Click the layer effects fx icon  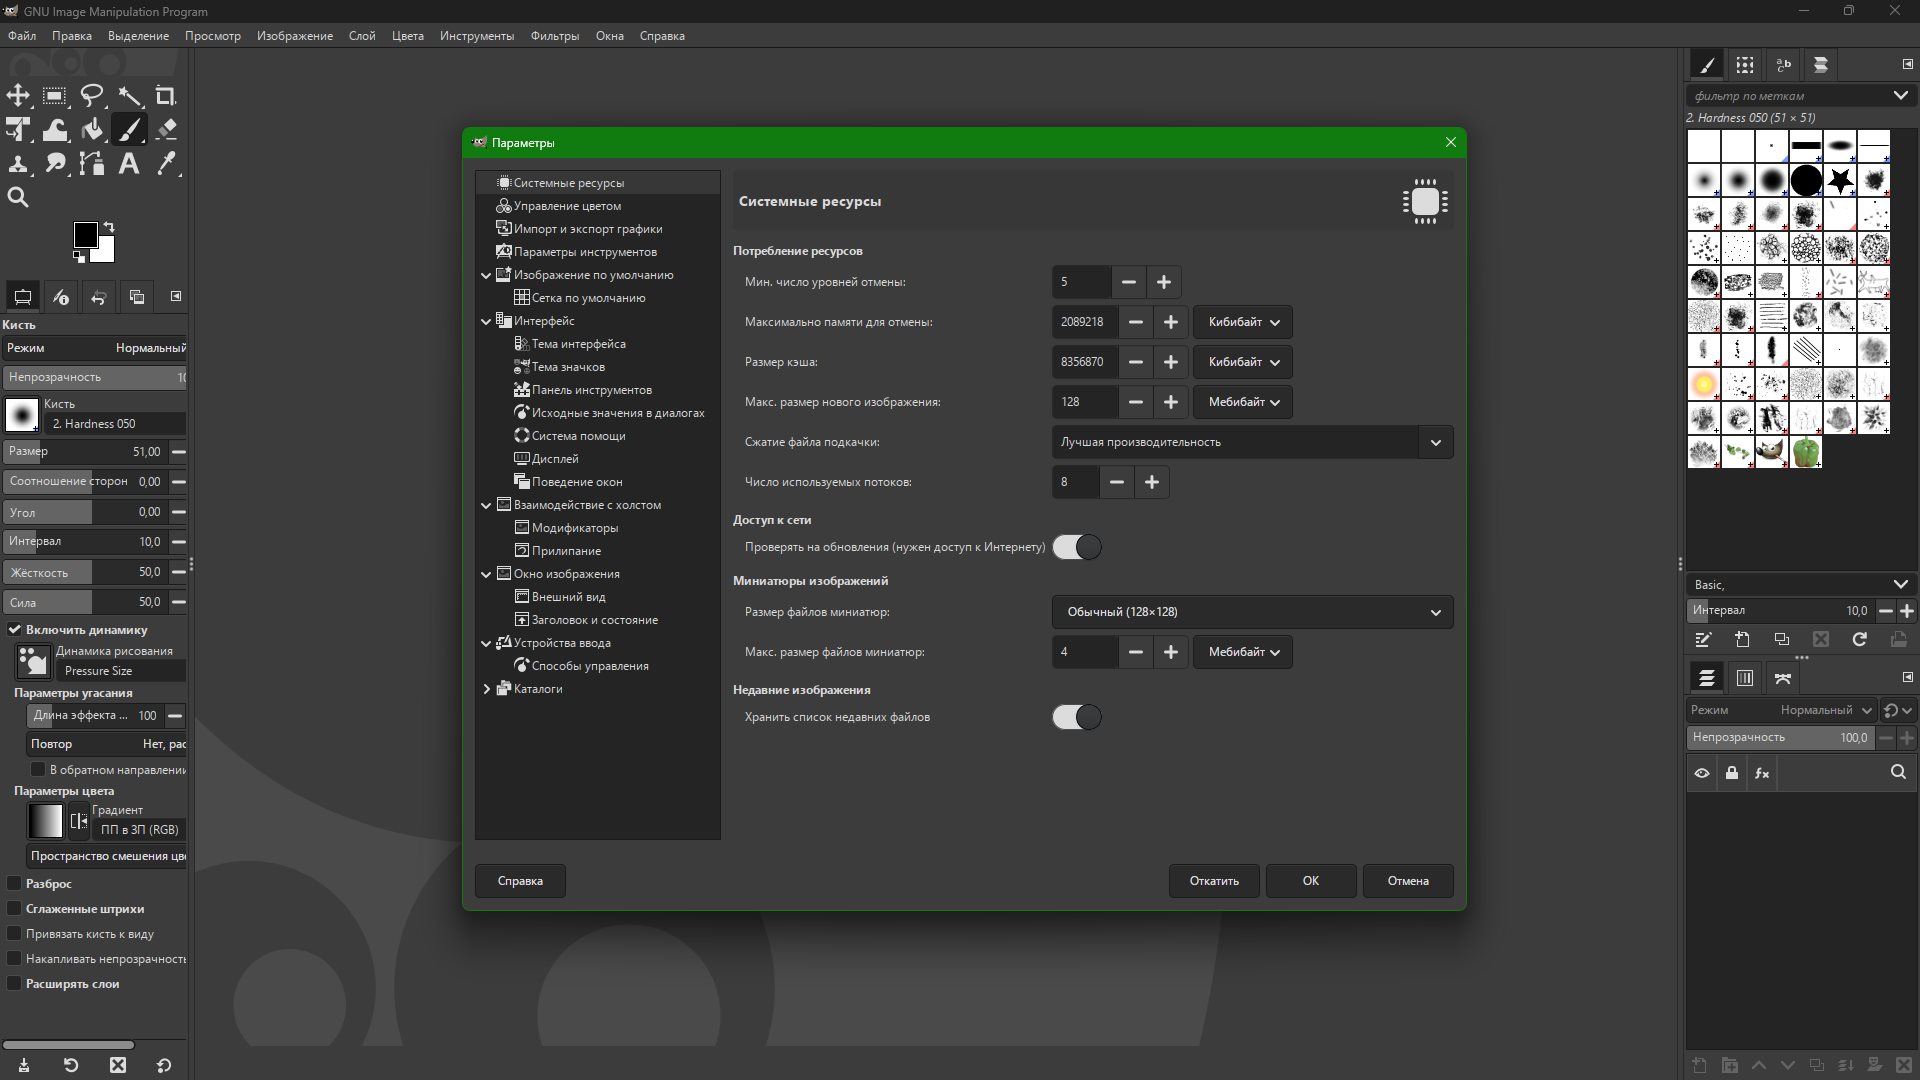coord(1762,773)
